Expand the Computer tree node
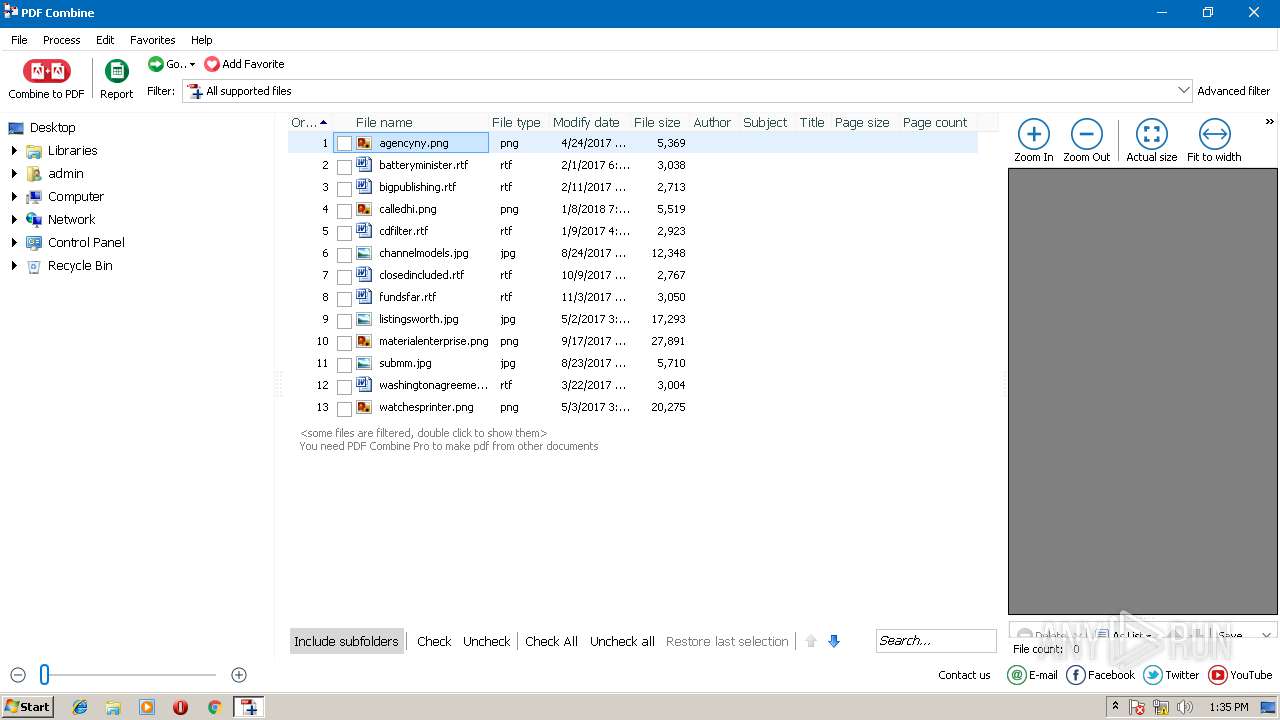1280x720 pixels. point(14,197)
